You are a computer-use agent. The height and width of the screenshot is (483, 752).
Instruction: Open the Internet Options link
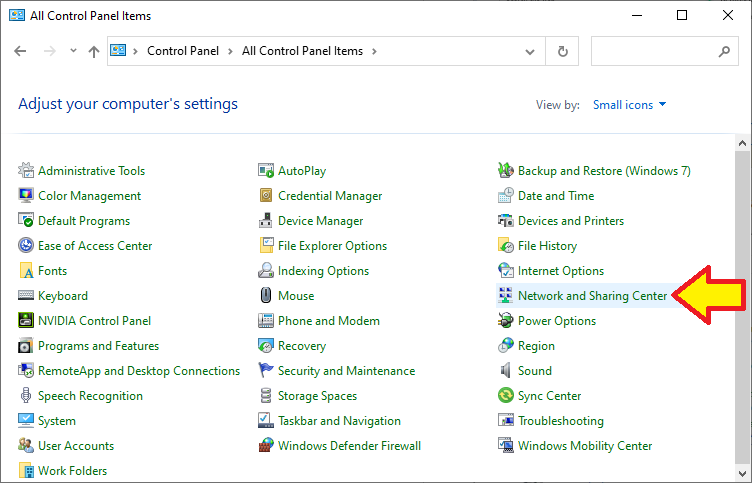pyautogui.click(x=561, y=271)
